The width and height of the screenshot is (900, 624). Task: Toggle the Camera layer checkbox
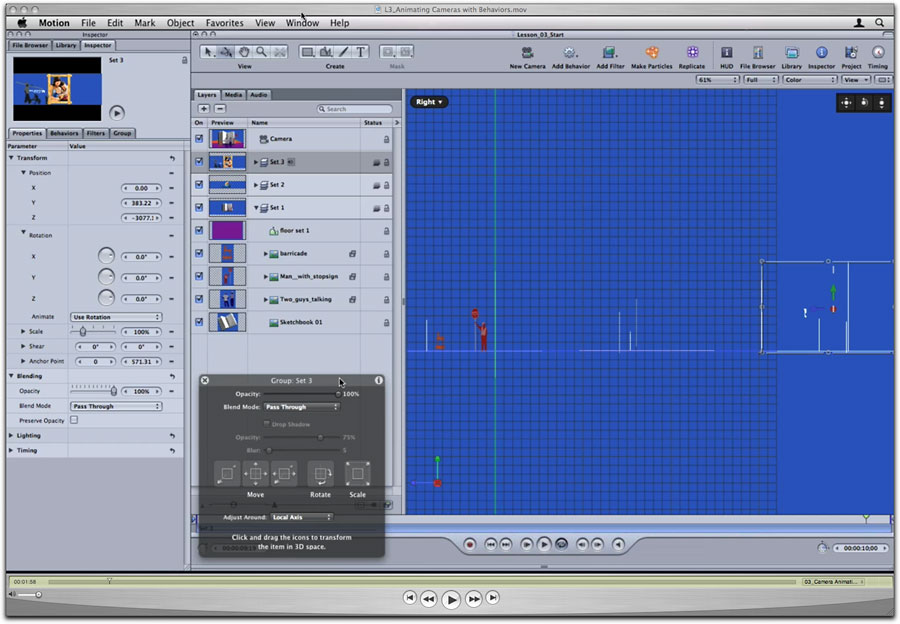pos(199,139)
